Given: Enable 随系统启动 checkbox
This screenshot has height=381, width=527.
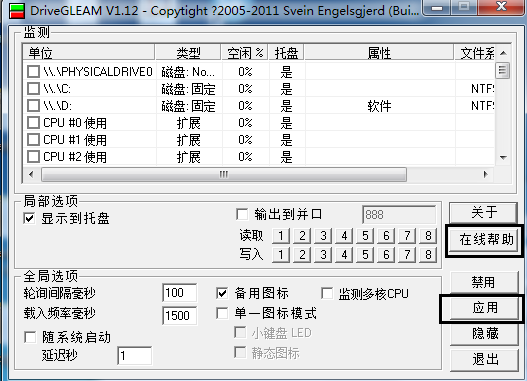Looking at the screenshot, I should click(x=30, y=337).
